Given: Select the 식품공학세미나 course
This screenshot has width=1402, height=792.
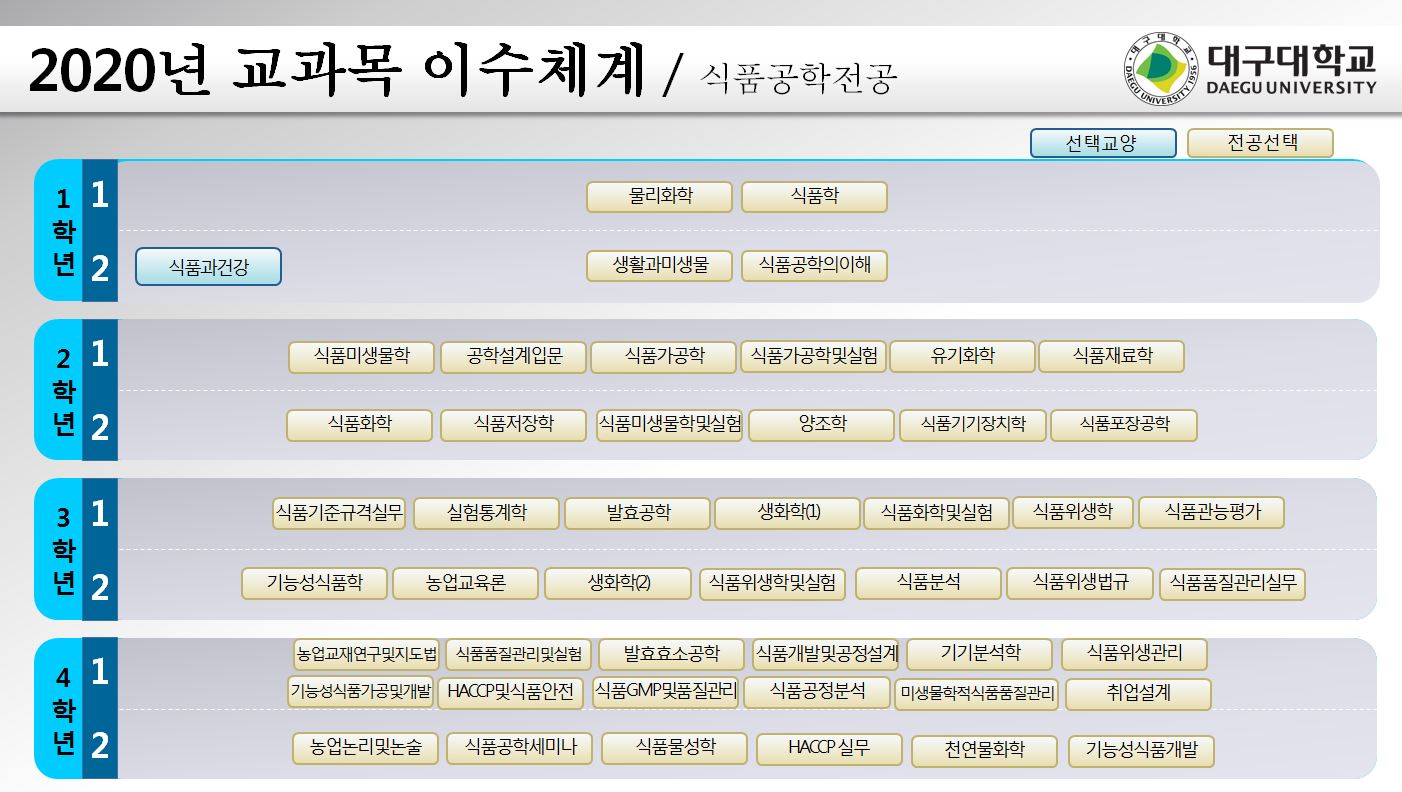Looking at the screenshot, I should (514, 748).
